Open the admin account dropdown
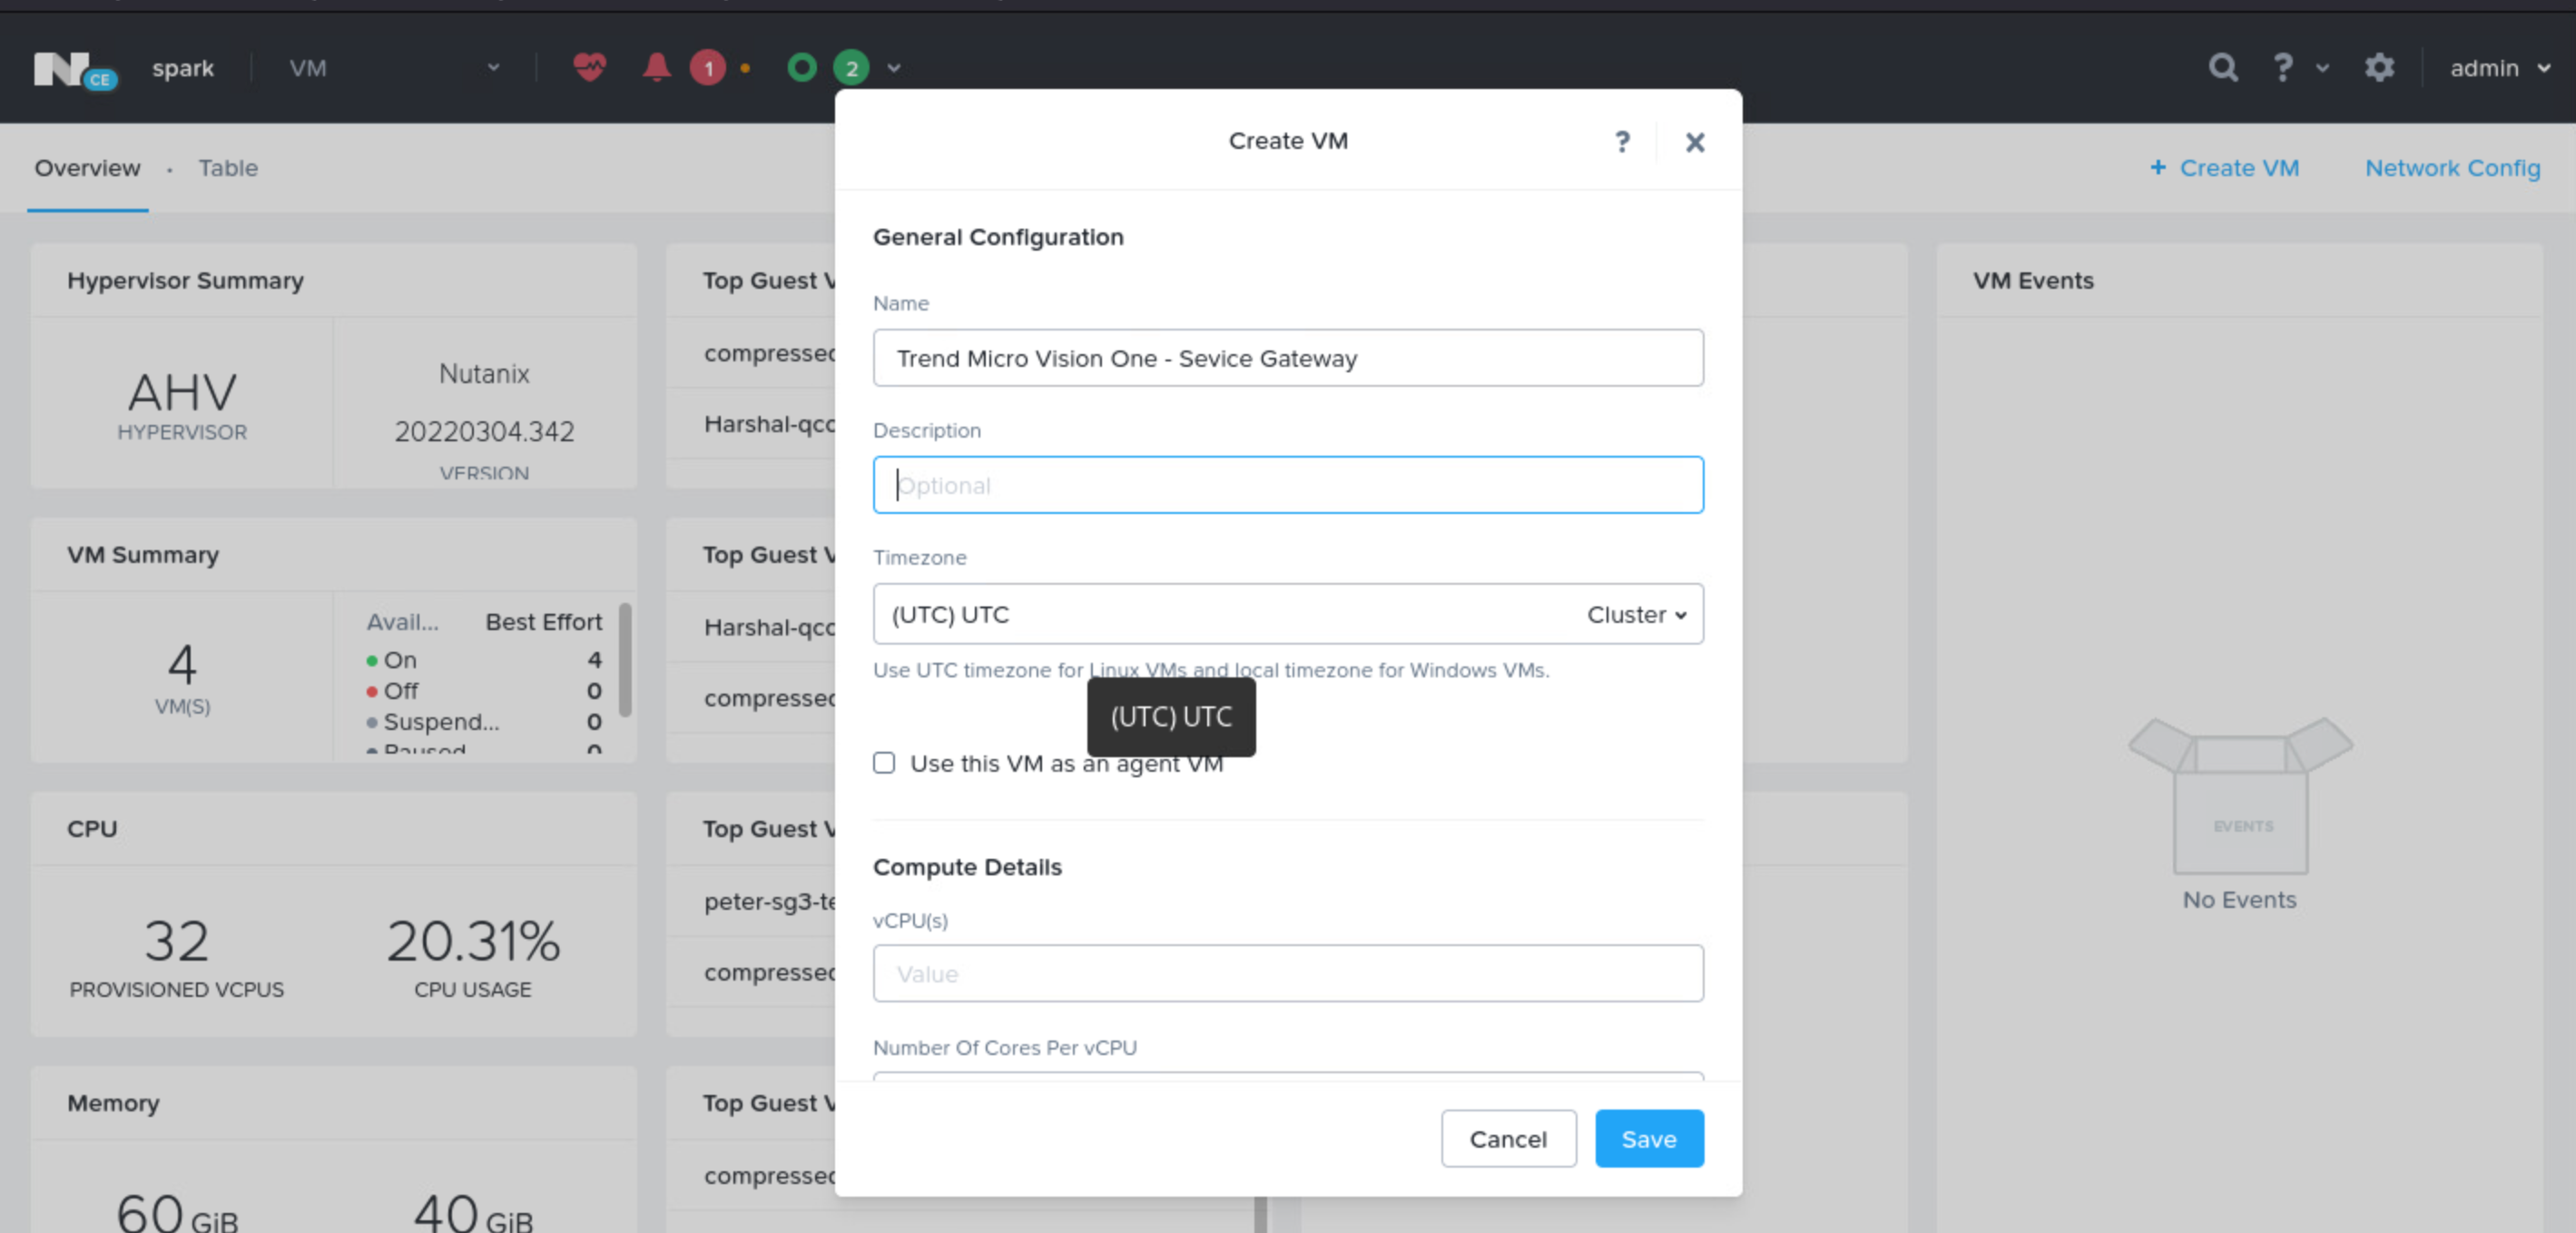2576x1233 pixels. click(2498, 67)
